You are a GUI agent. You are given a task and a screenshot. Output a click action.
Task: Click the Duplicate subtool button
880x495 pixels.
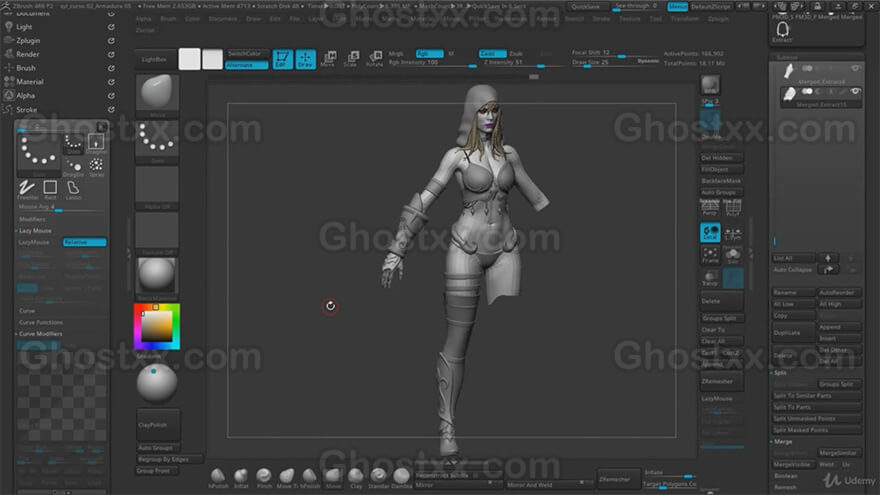pyautogui.click(x=793, y=332)
